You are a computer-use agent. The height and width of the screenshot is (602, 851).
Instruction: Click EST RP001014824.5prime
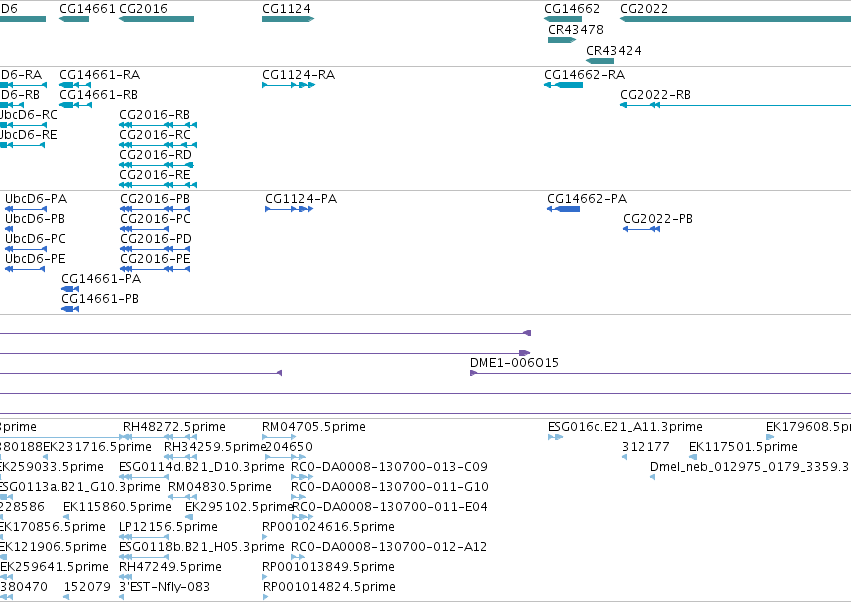(x=329, y=587)
